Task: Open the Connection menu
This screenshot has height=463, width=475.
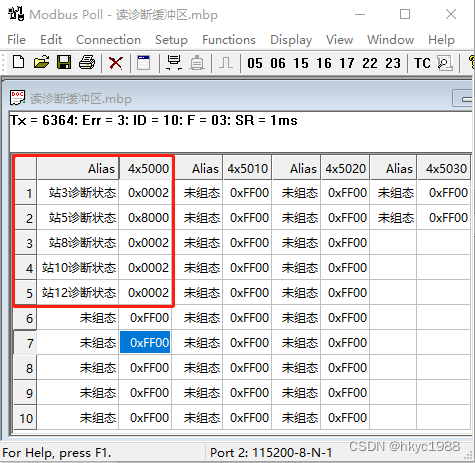Action: point(108,40)
